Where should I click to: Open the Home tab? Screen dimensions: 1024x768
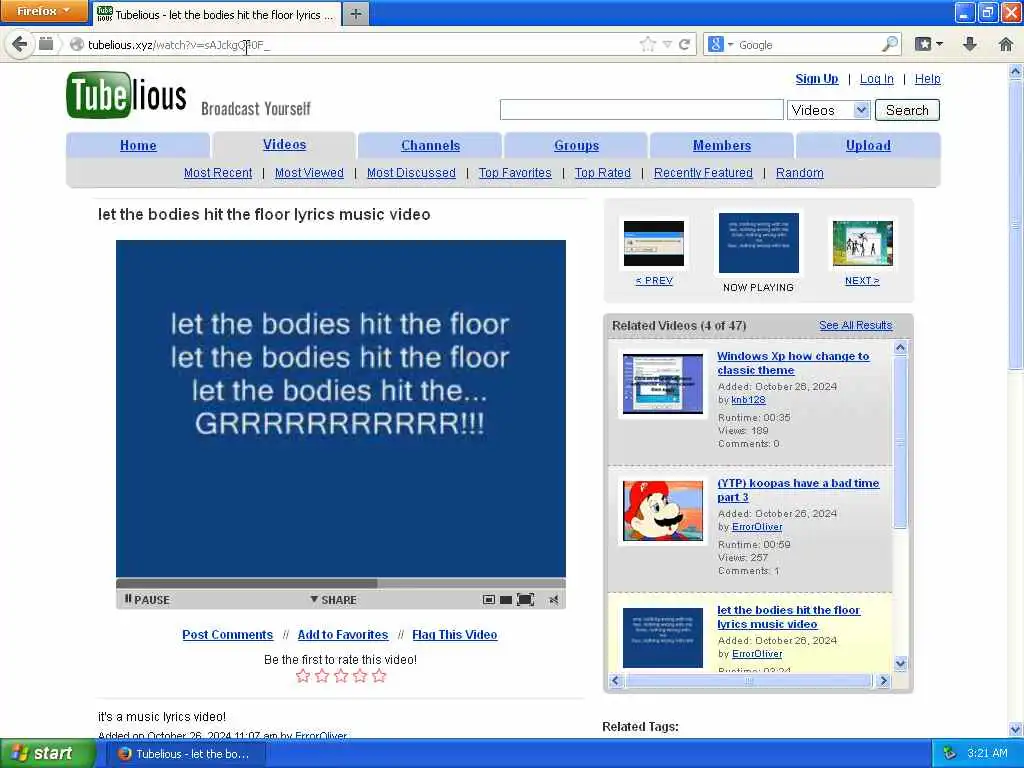click(138, 145)
